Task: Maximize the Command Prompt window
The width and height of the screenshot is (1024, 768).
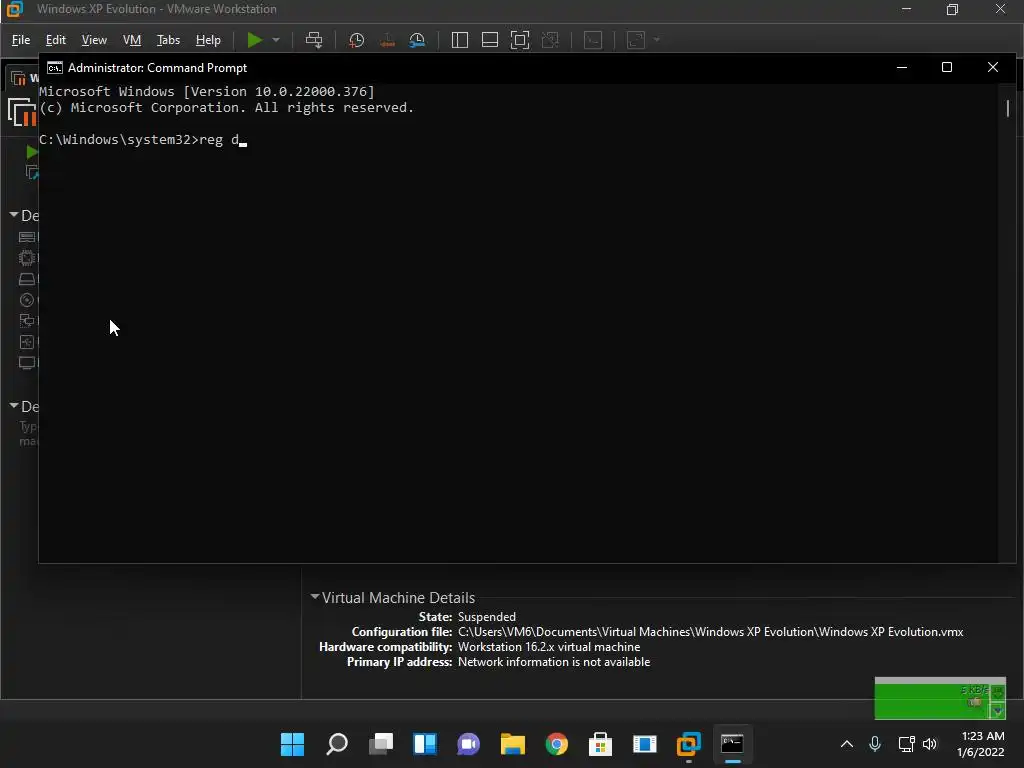Action: coord(946,67)
